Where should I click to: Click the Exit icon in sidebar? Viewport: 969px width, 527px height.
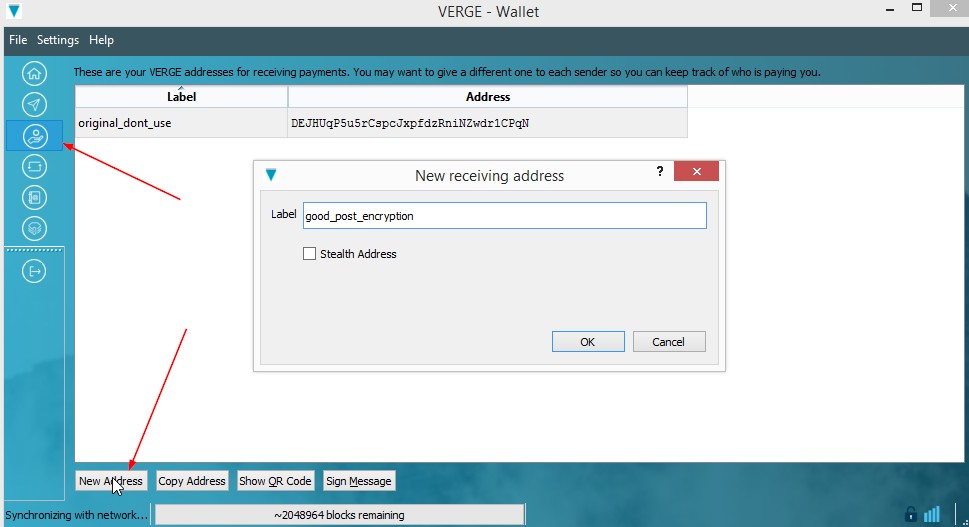(x=34, y=271)
